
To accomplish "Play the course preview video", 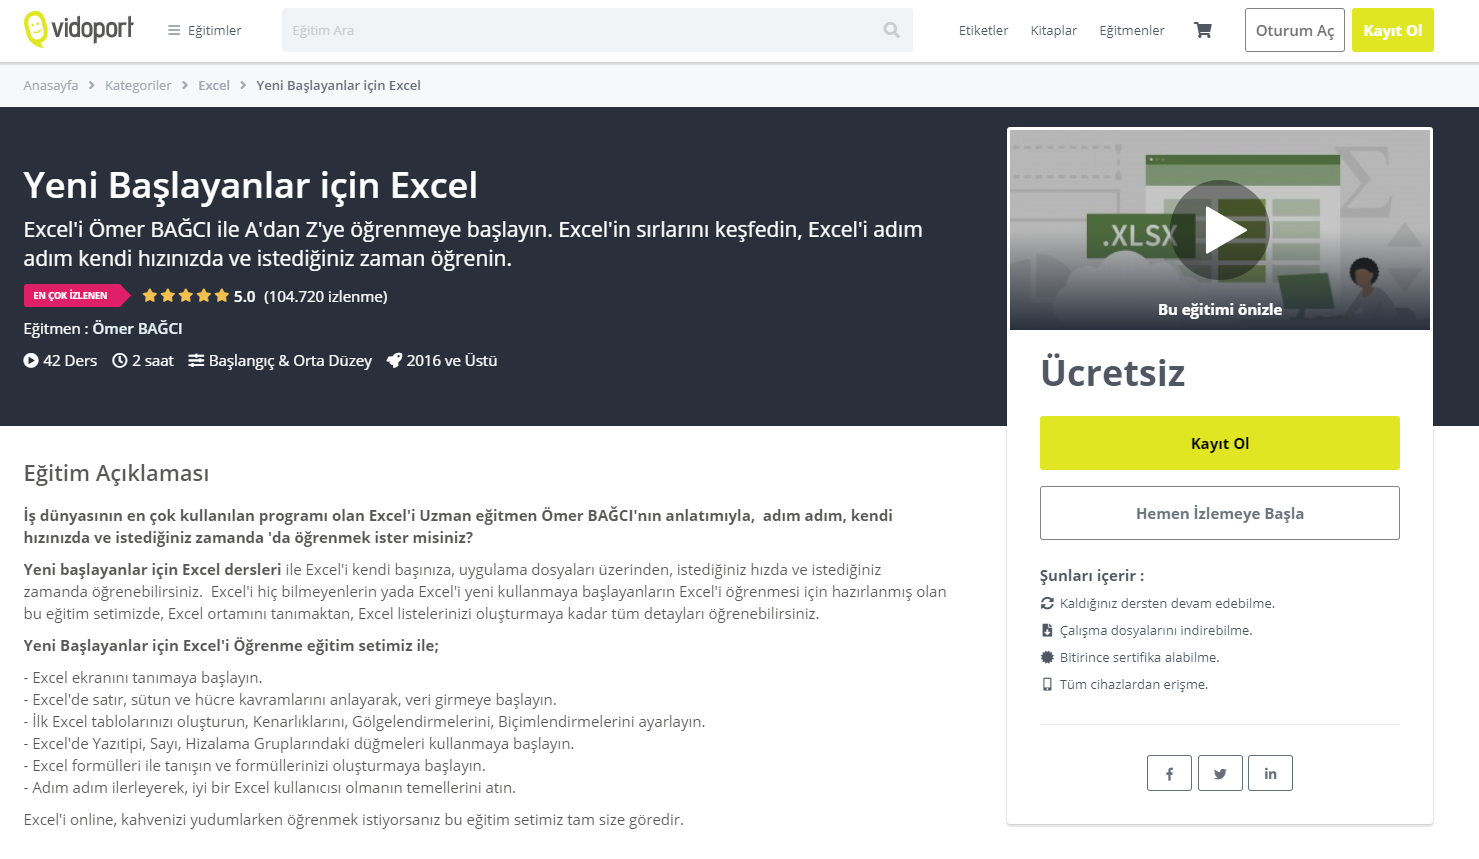I will (1220, 230).
